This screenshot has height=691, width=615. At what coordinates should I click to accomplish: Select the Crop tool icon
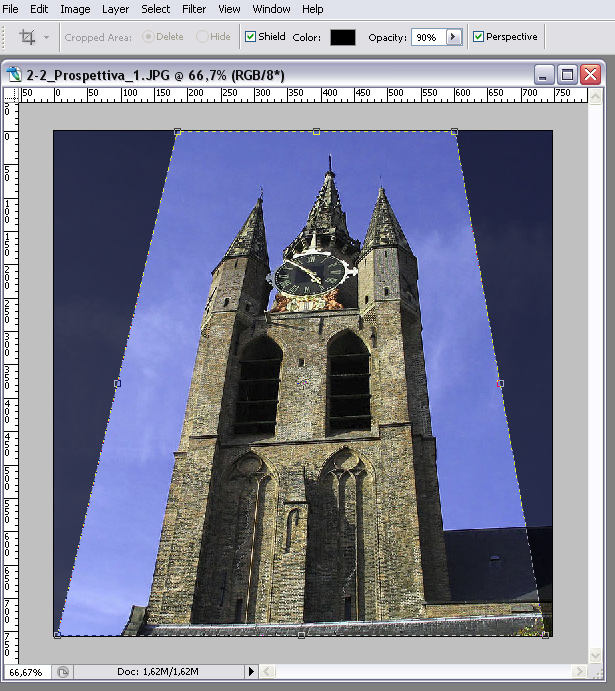point(27,37)
